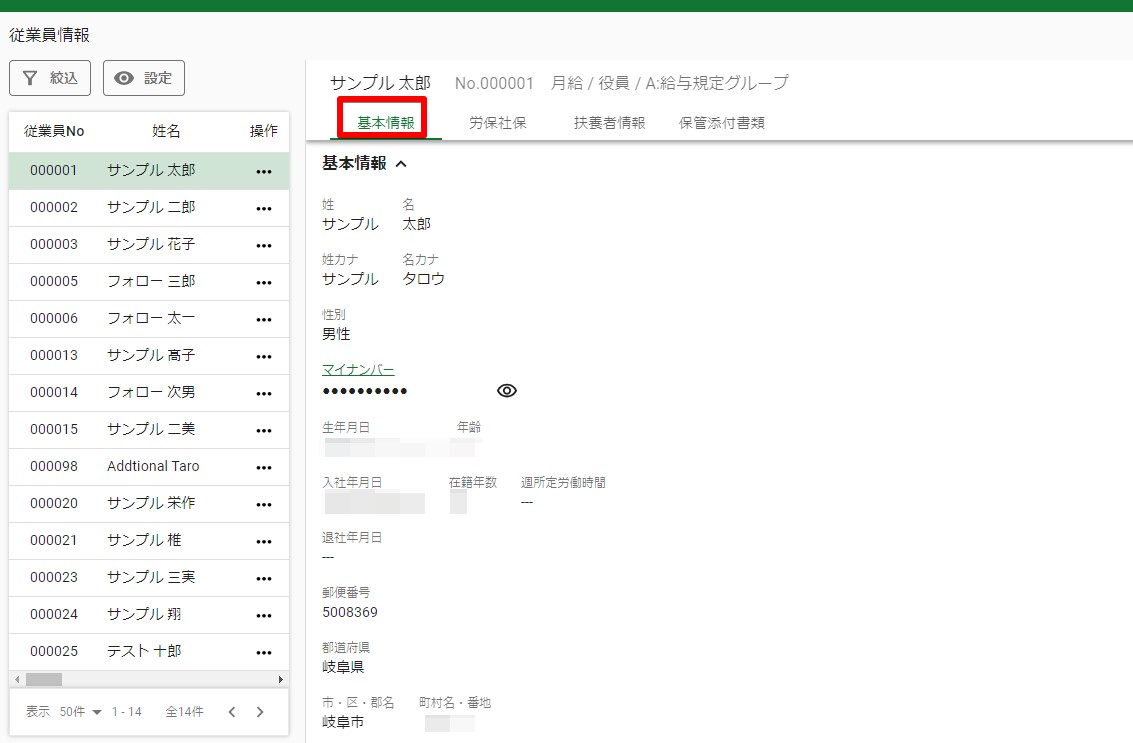
Task: Click the list scrollbar left arrow
Action: [17, 679]
